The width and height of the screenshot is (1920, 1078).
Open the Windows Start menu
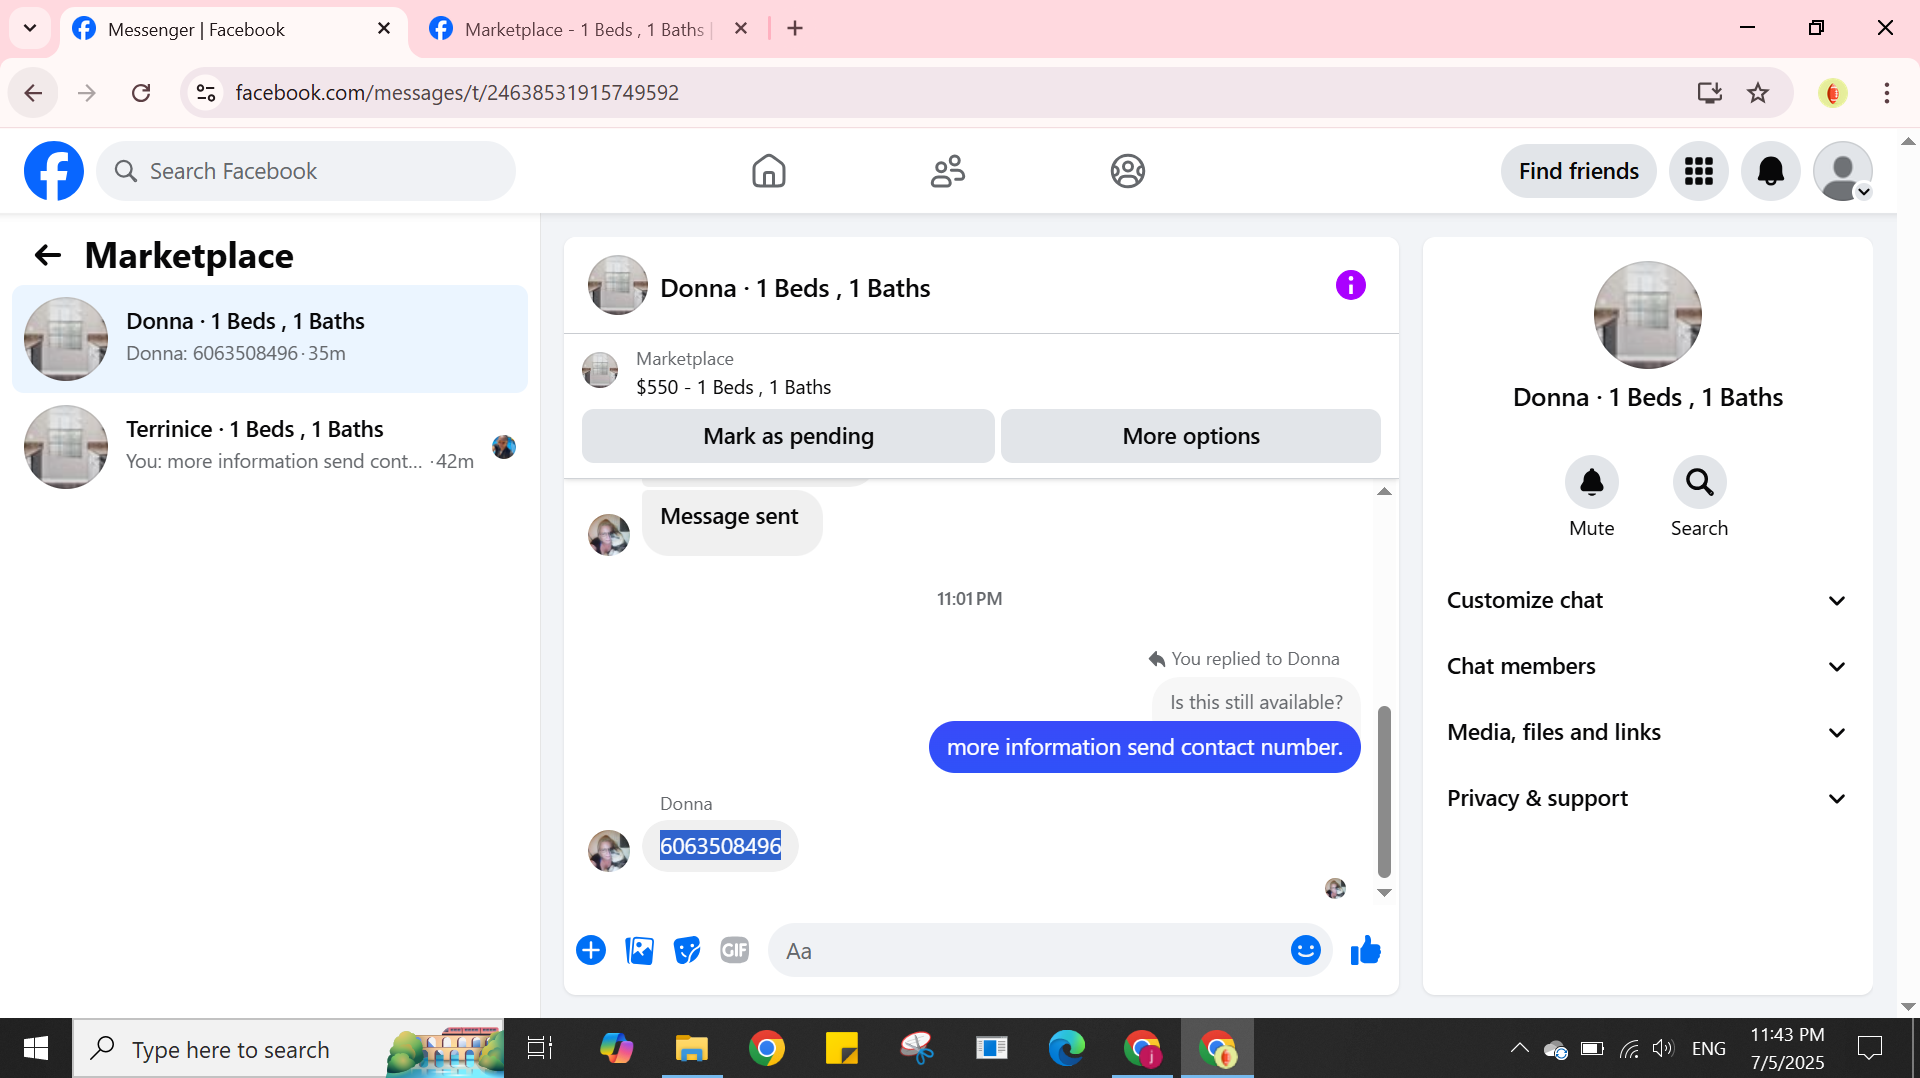(x=36, y=1048)
